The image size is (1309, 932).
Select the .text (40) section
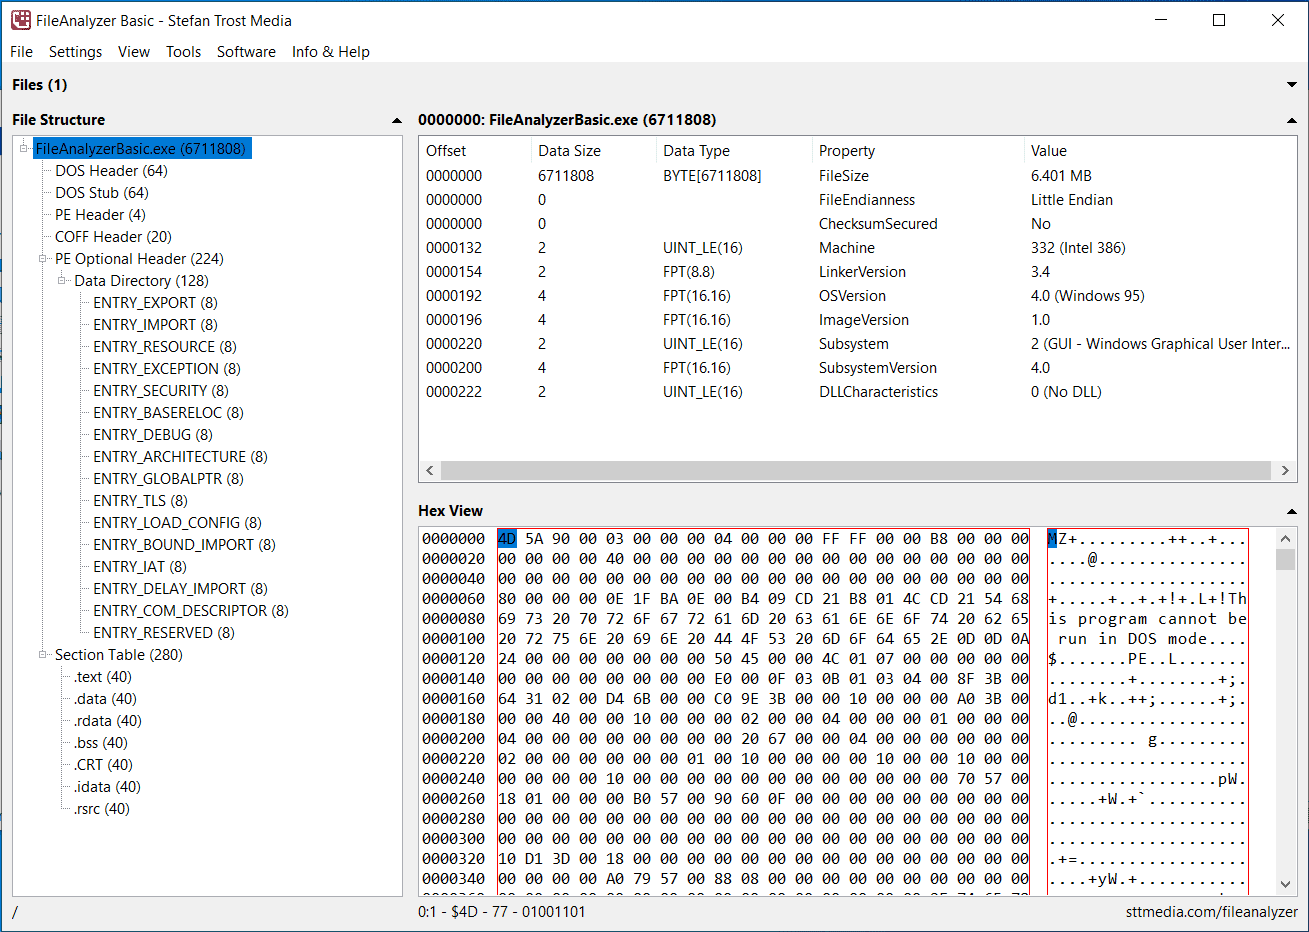coord(103,677)
